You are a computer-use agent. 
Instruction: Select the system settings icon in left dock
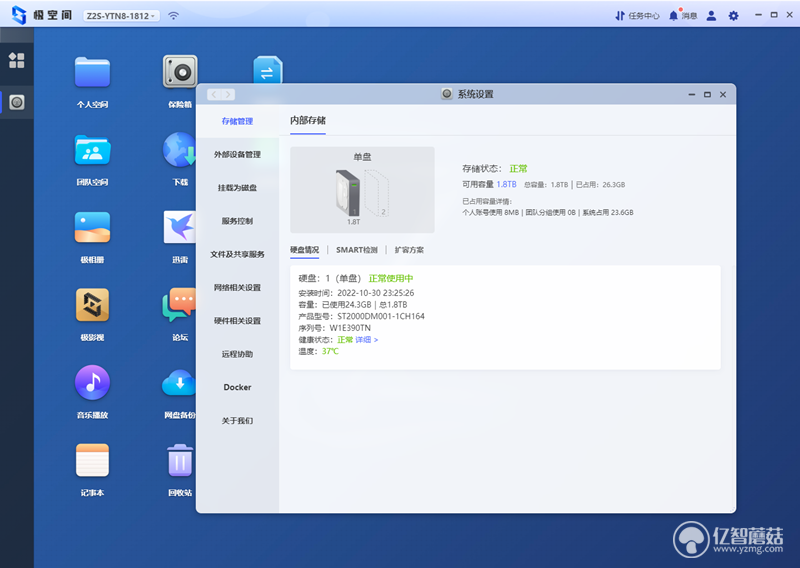pos(17,103)
